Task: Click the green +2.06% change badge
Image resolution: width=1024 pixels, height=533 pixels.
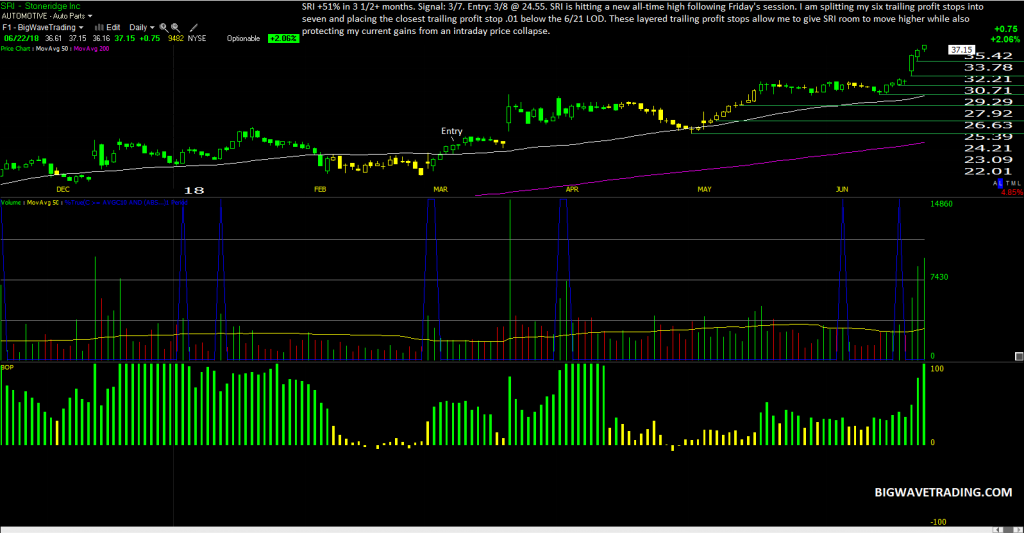Action: coord(283,39)
